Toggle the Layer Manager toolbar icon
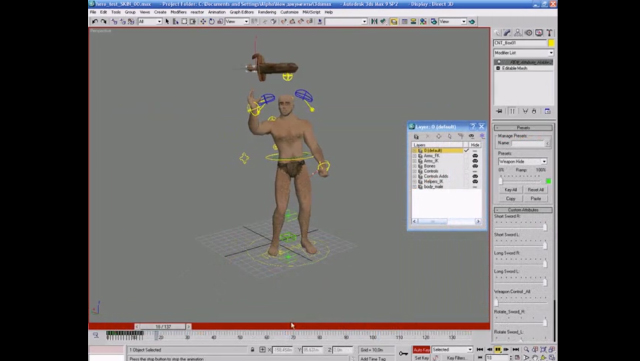 click(393, 21)
